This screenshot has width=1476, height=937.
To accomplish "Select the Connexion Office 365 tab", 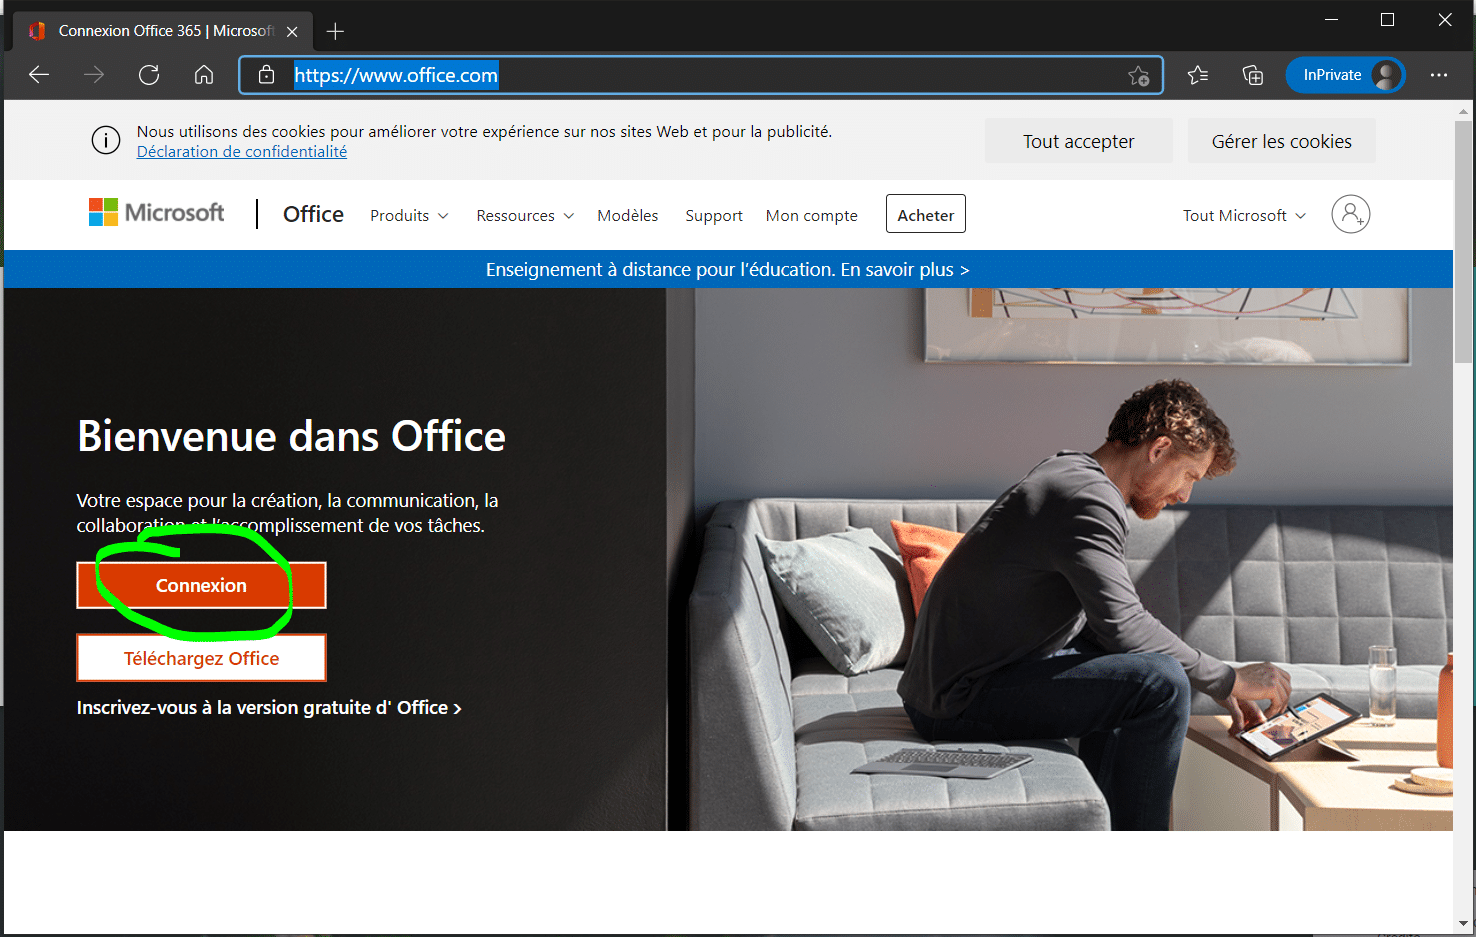I will [x=165, y=31].
